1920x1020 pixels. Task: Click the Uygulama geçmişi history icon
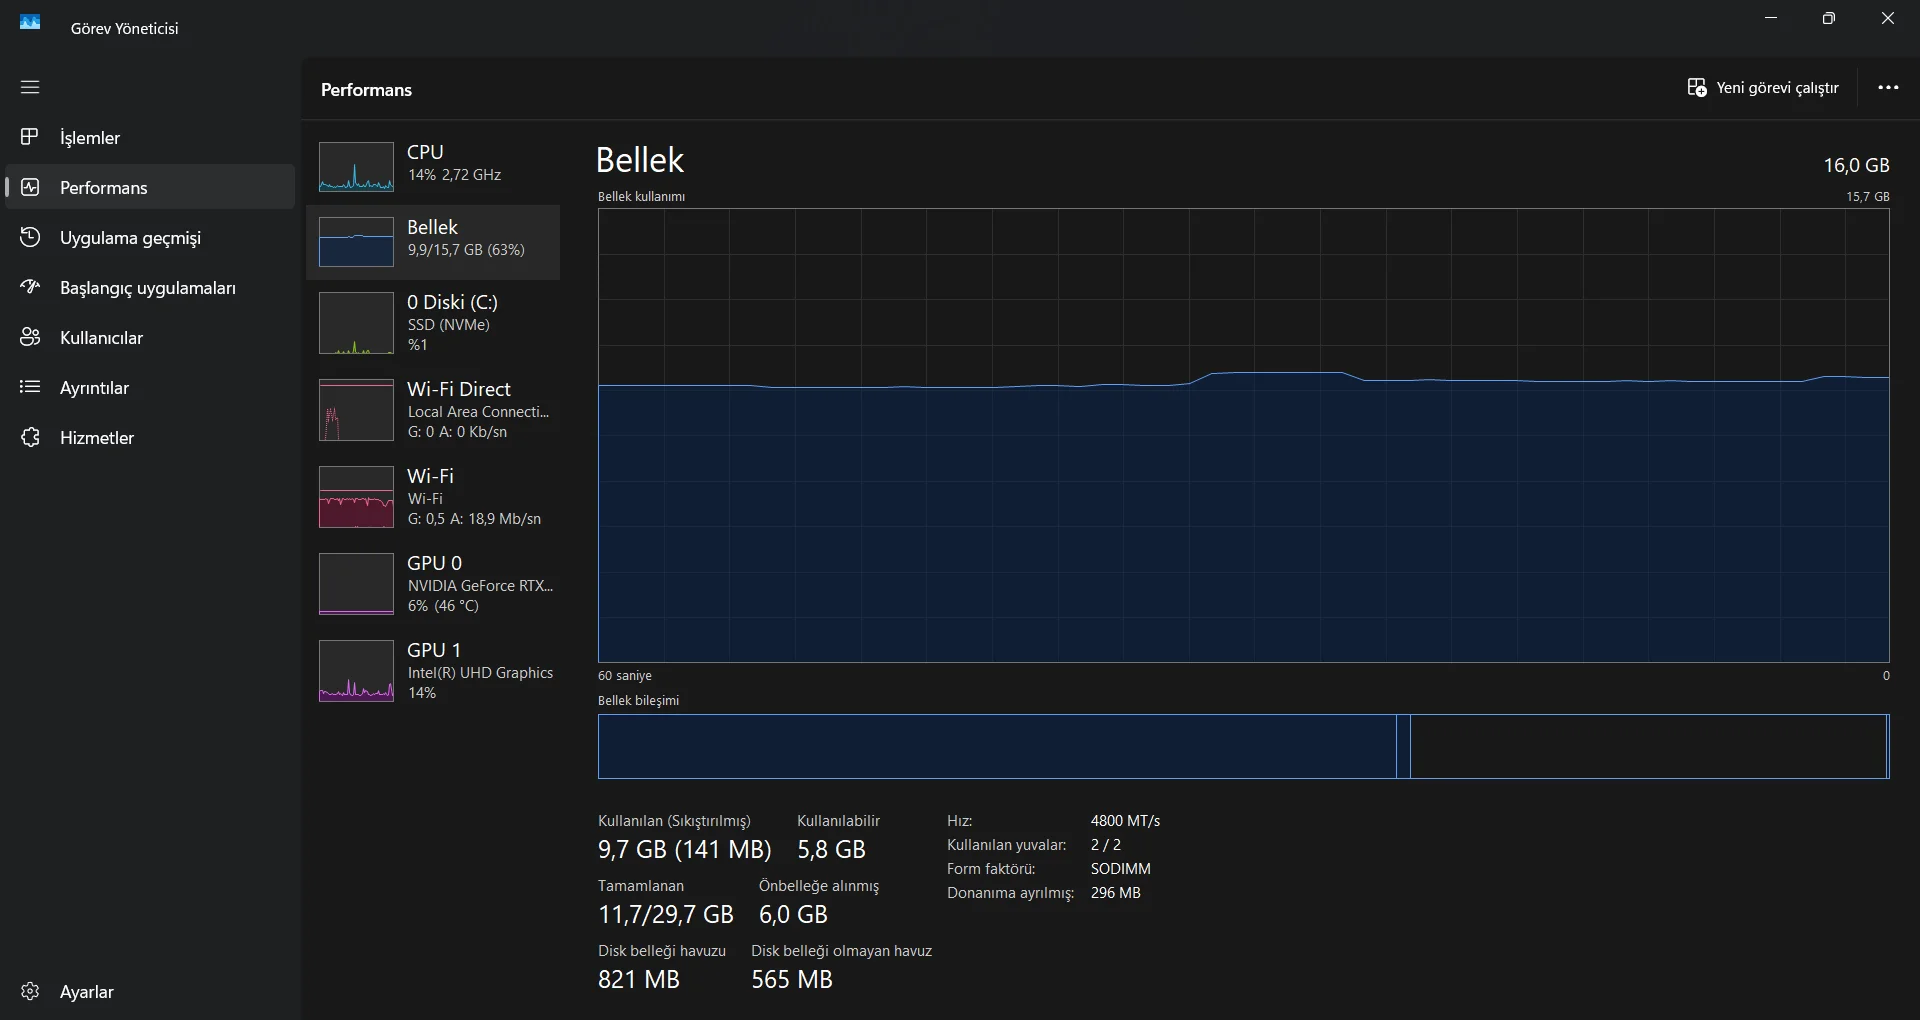point(30,237)
